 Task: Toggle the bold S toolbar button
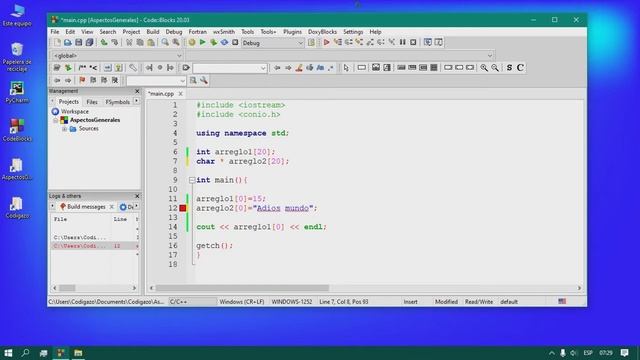(x=509, y=68)
